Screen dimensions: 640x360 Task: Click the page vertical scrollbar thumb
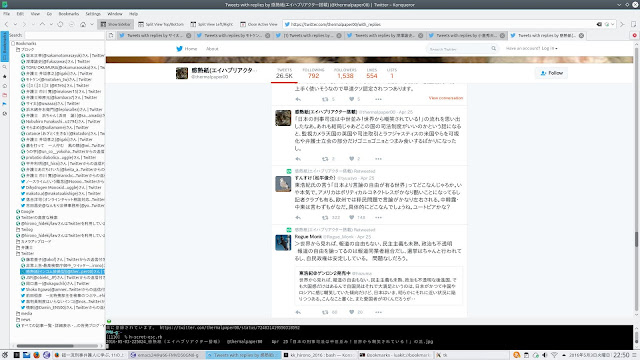(636, 239)
